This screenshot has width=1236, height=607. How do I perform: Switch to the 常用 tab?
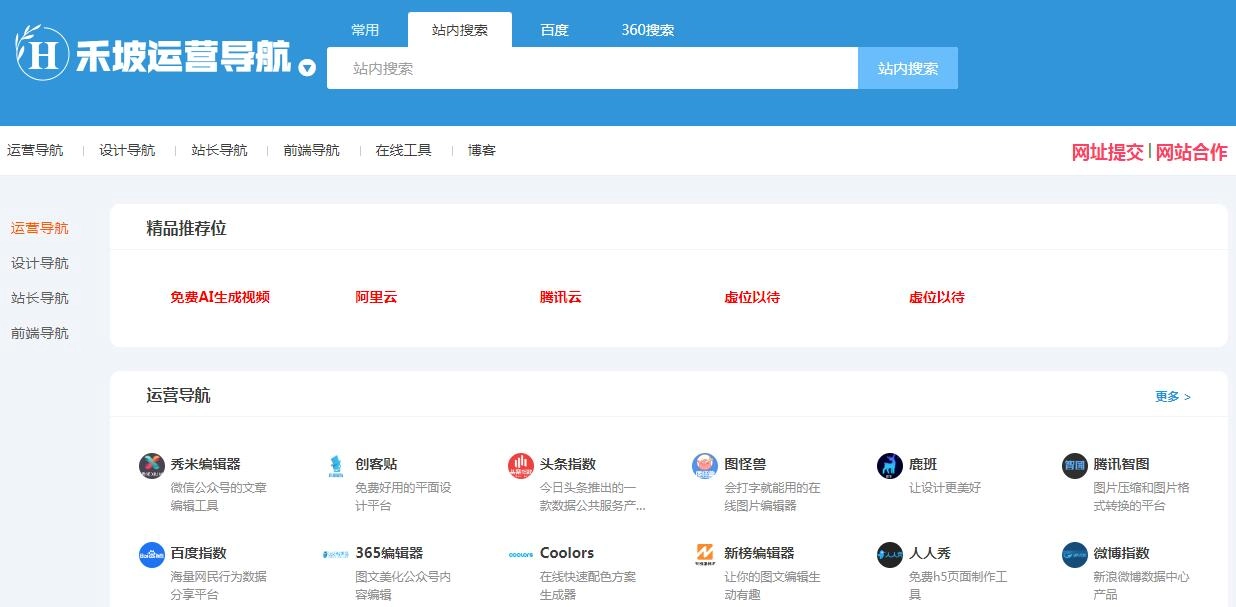(366, 29)
